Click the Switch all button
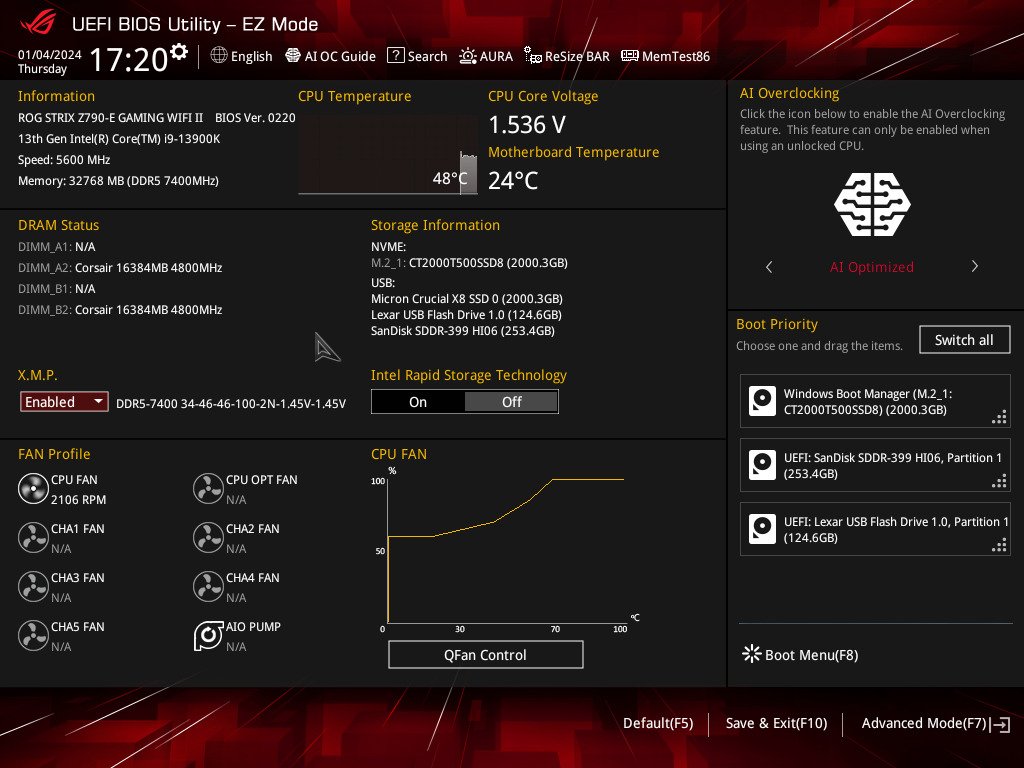This screenshot has height=768, width=1024. 964,340
